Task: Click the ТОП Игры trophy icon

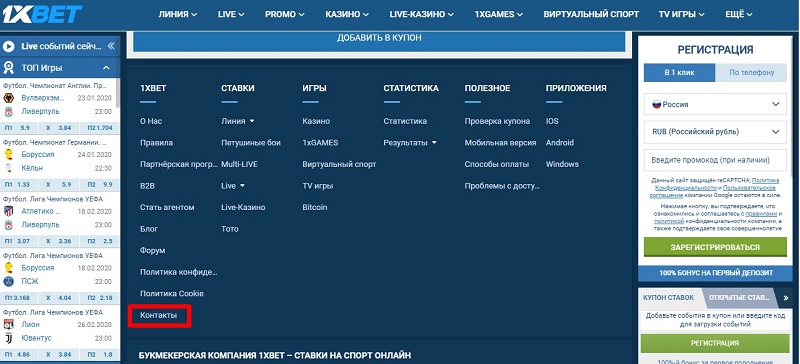Action: point(8,67)
